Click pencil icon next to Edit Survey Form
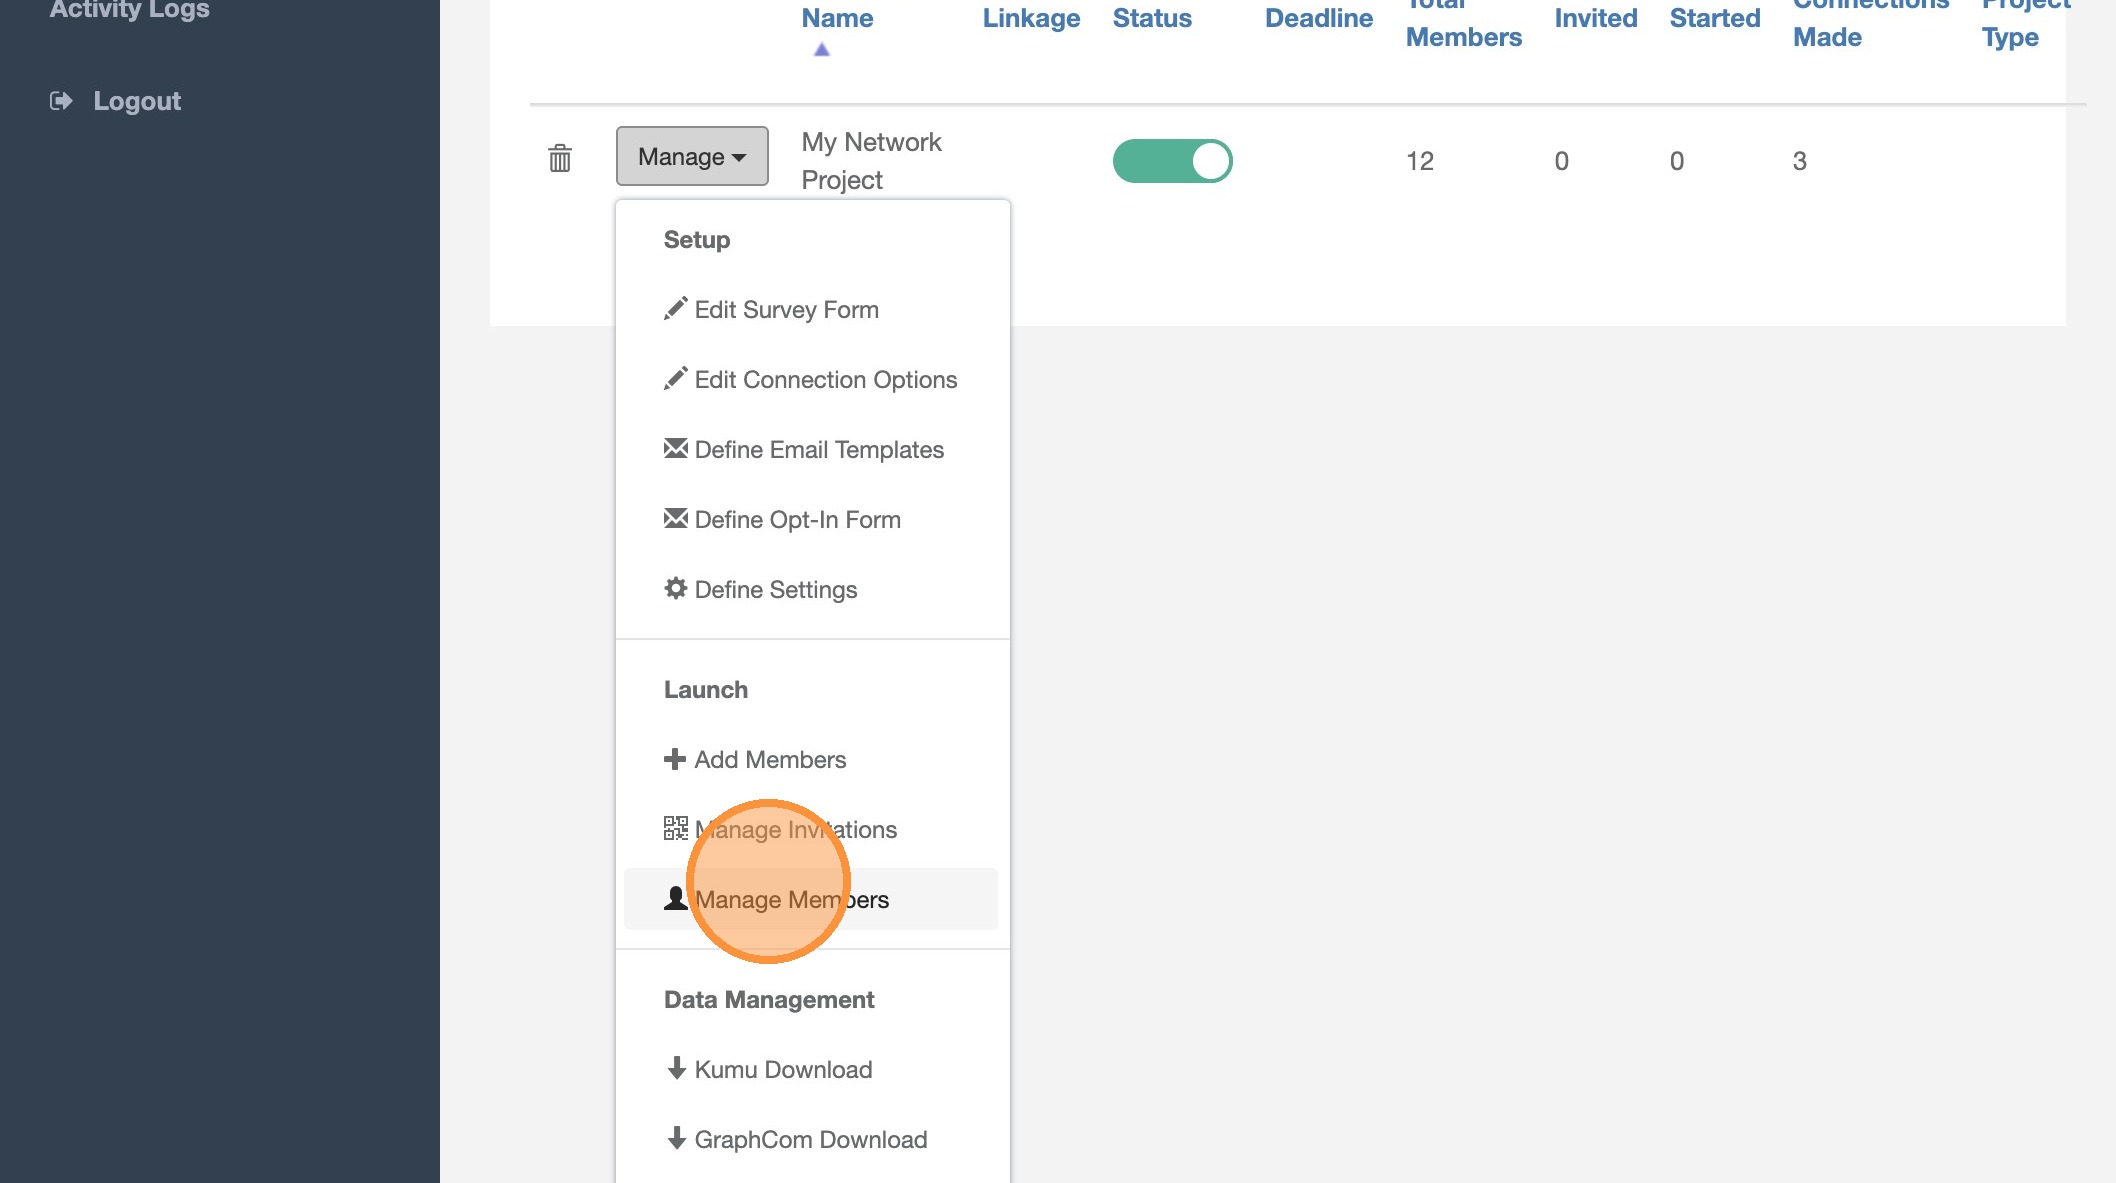Viewport: 2116px width, 1183px height. click(676, 309)
